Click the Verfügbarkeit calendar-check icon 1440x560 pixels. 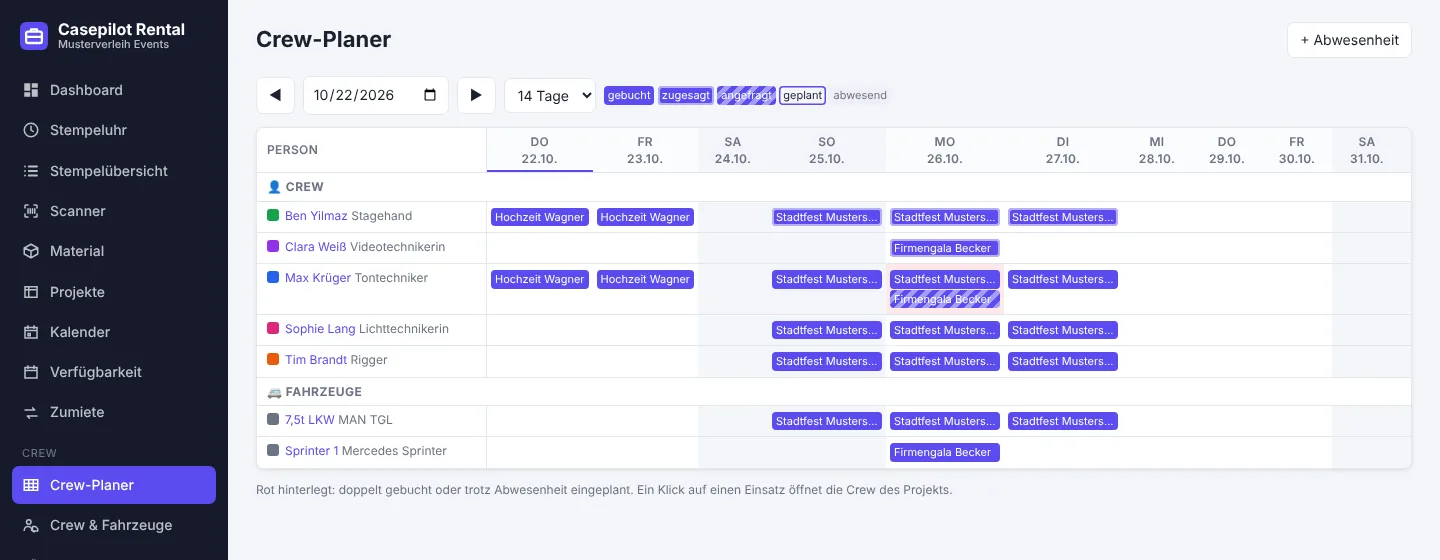click(x=31, y=372)
